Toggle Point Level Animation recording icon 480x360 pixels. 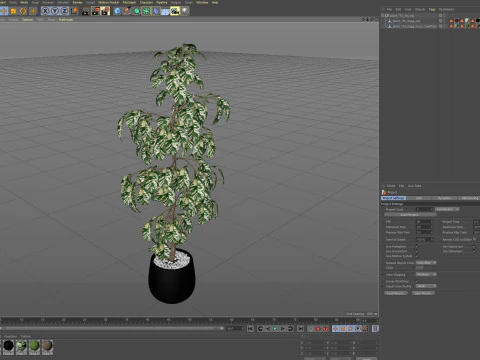pos(365,329)
